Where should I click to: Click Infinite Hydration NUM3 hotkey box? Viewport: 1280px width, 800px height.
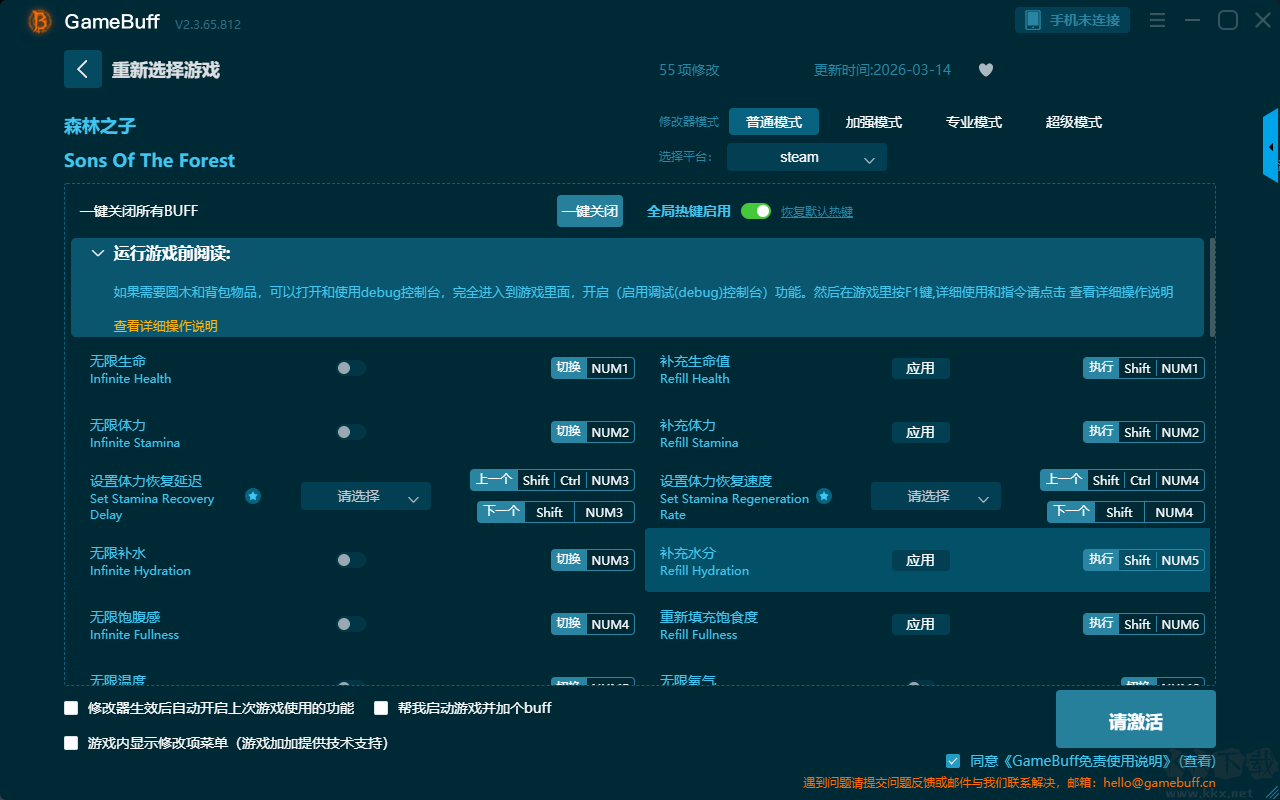[x=593, y=560]
